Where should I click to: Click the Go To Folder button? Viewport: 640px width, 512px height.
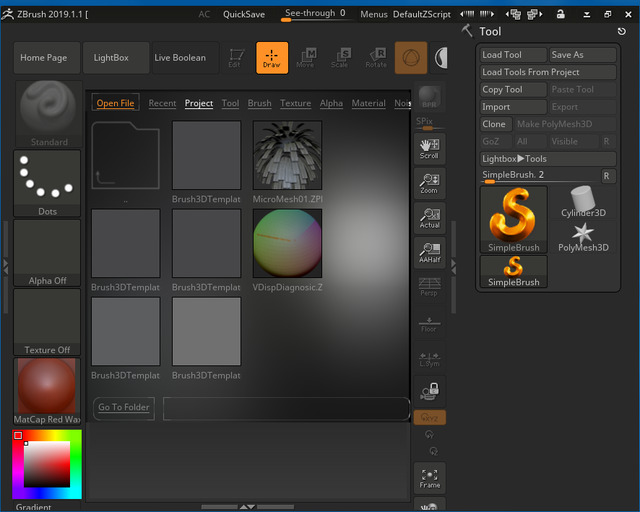tap(124, 408)
